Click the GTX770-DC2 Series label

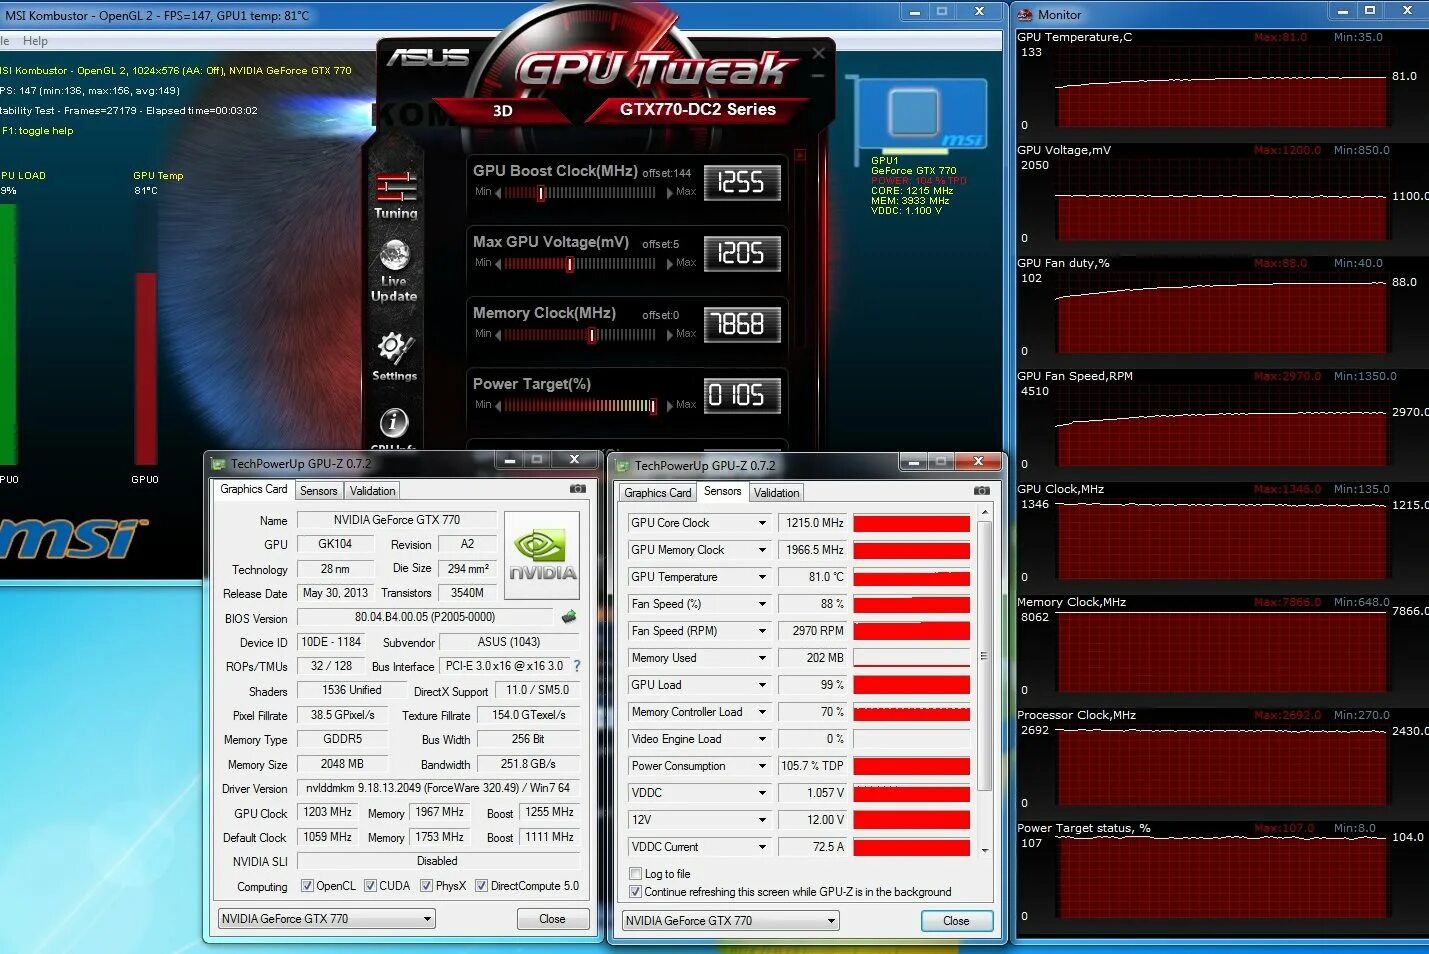pos(698,110)
